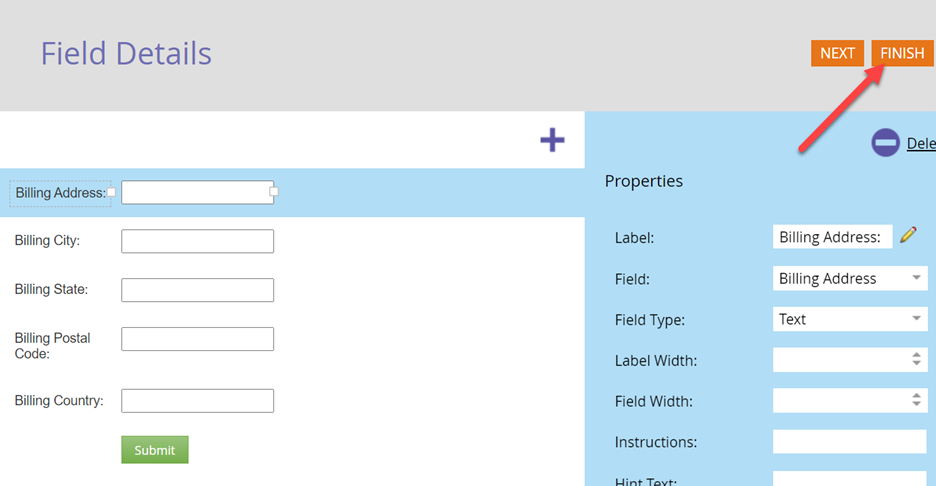Click the purple plus add-field icon
This screenshot has width=936, height=486.
552,140
